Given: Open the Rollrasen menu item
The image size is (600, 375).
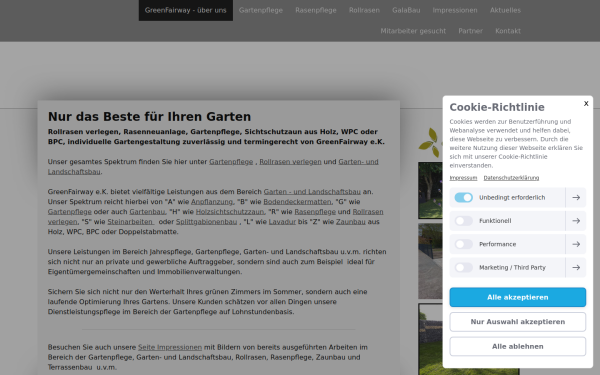Looking at the screenshot, I should pyautogui.click(x=364, y=10).
